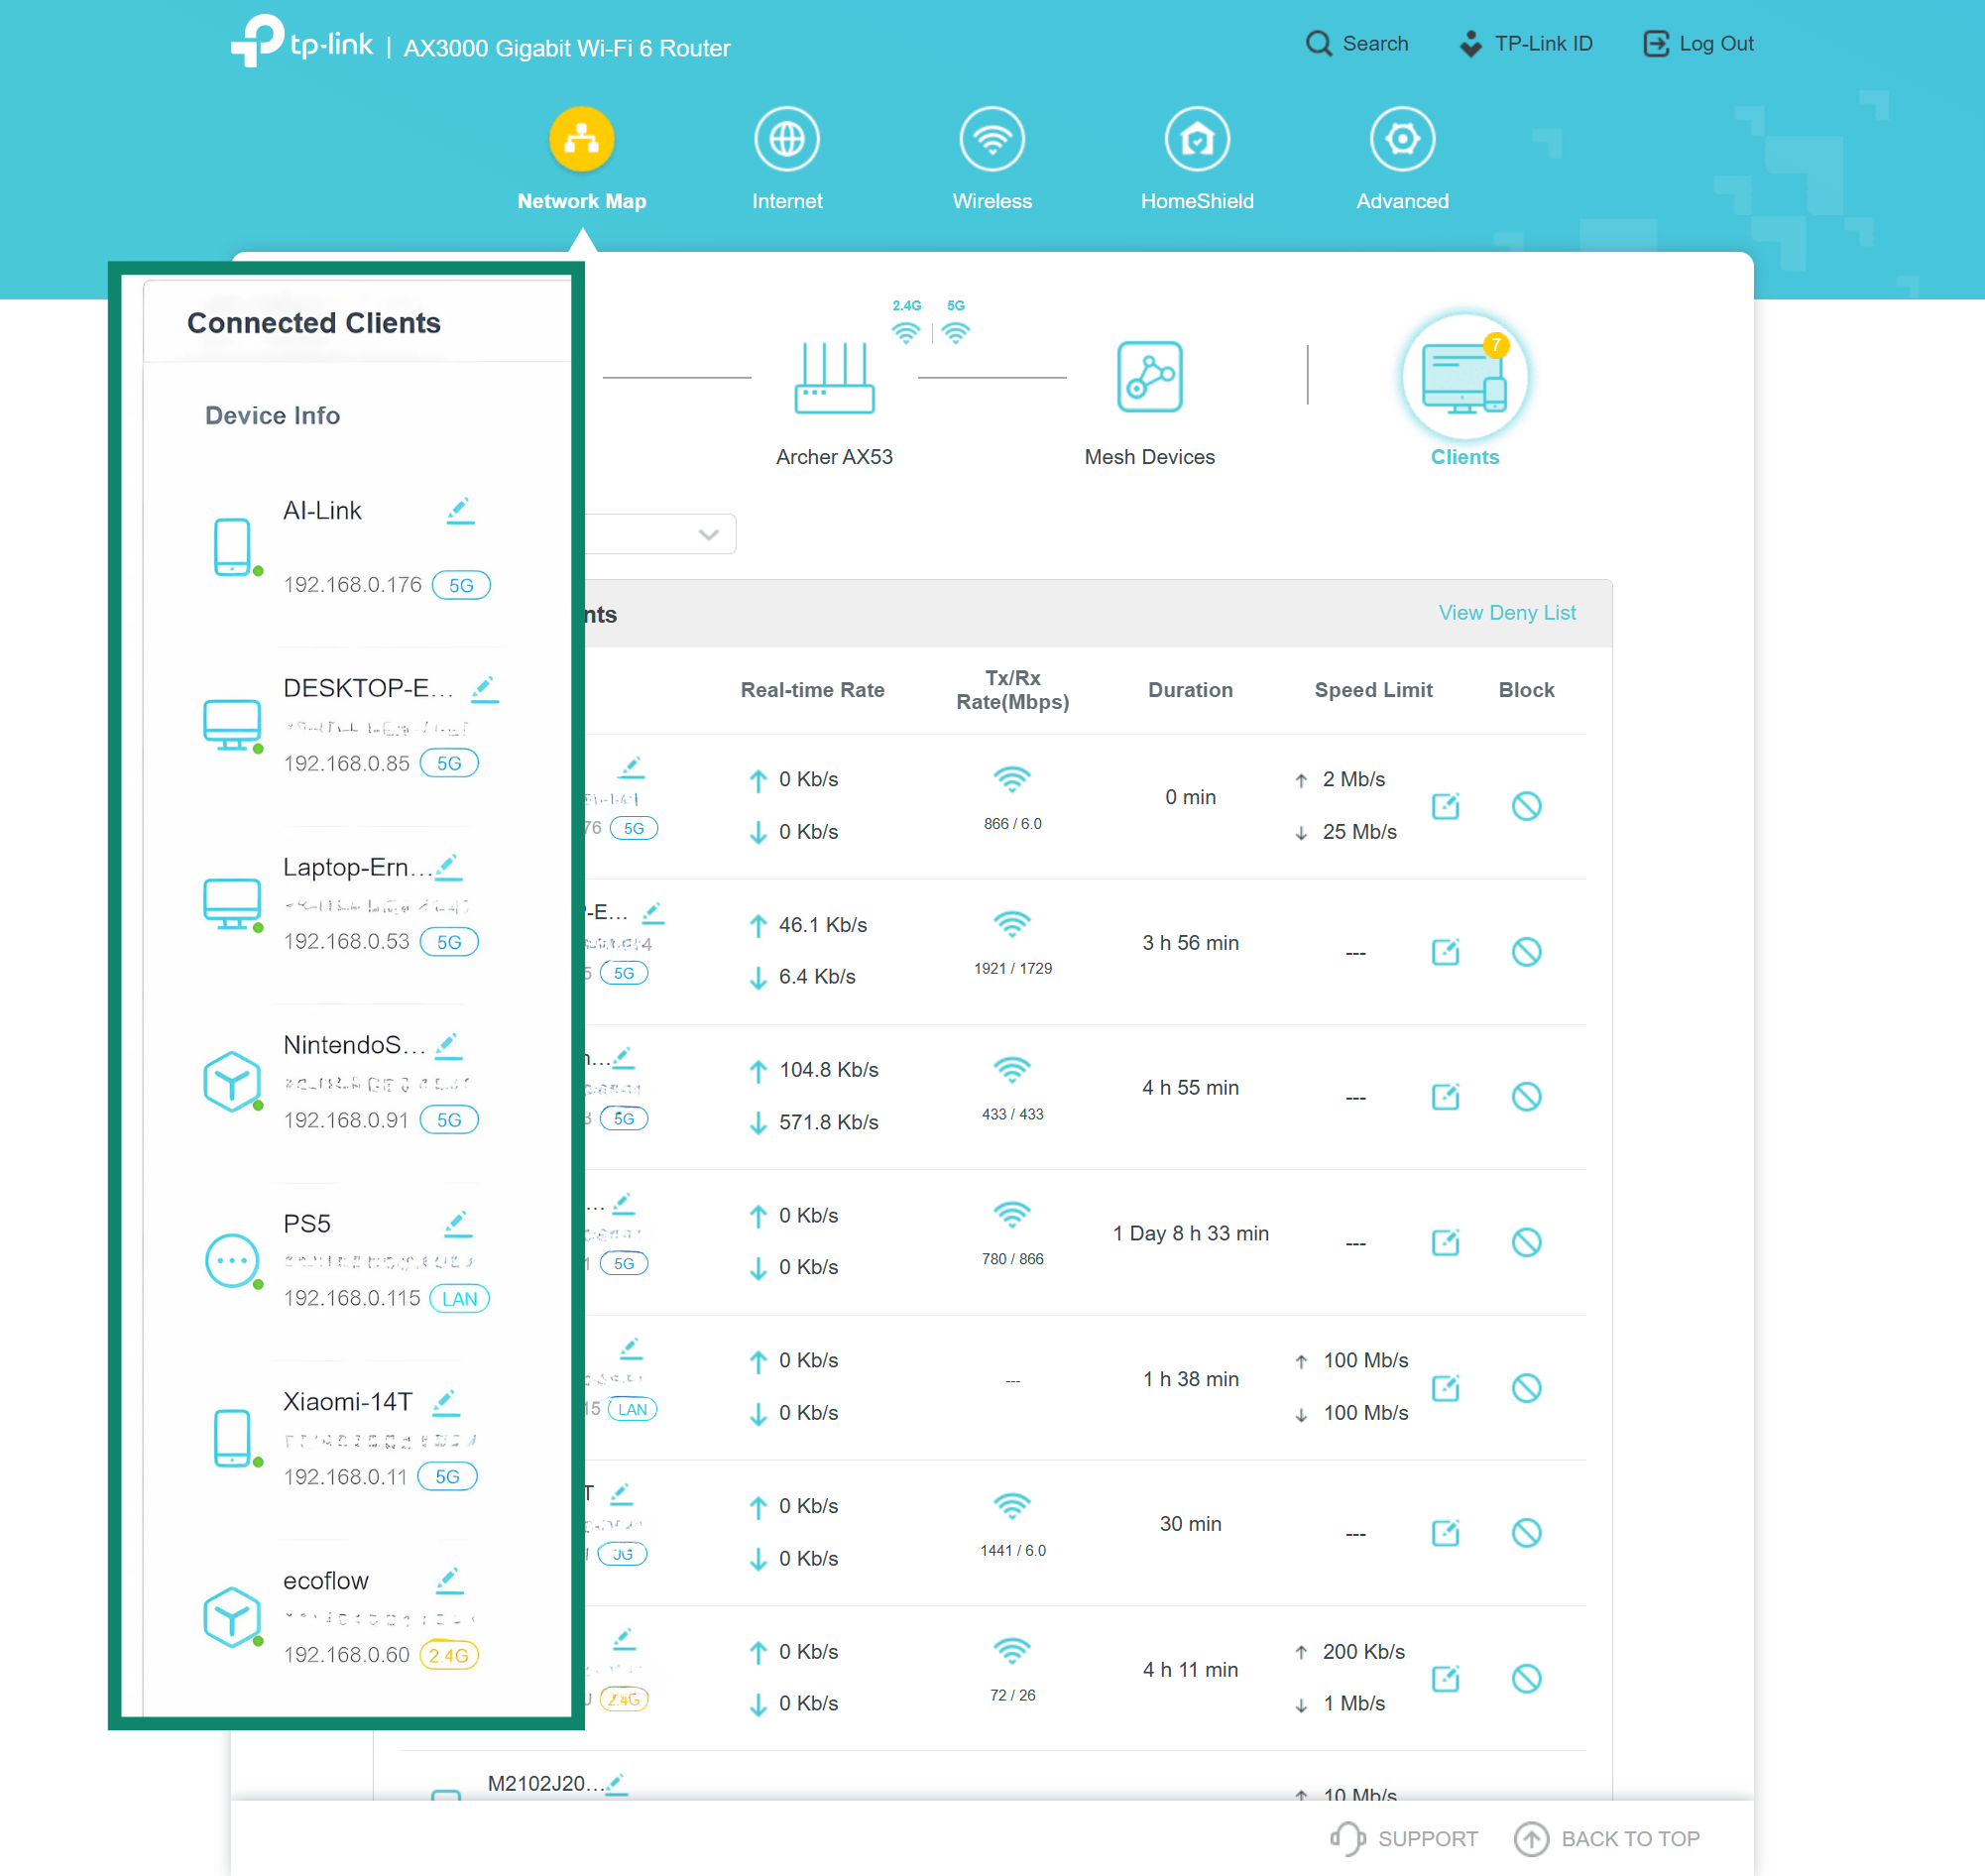Image resolution: width=1985 pixels, height=1876 pixels.
Task: Click the Clients device group icon
Action: pos(1463,375)
